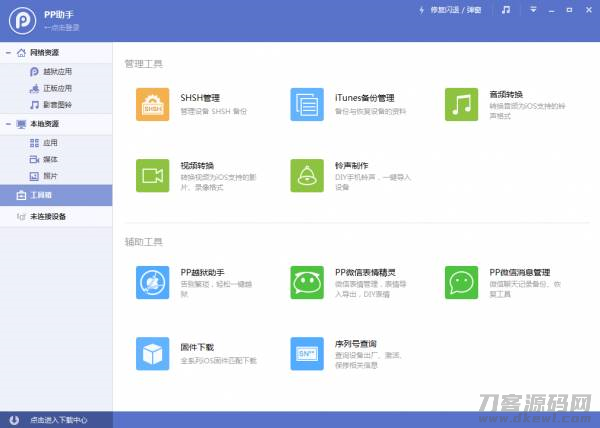Image resolution: width=600 pixels, height=428 pixels.
Task: Maximize the PP助手 window
Action: tap(569, 10)
